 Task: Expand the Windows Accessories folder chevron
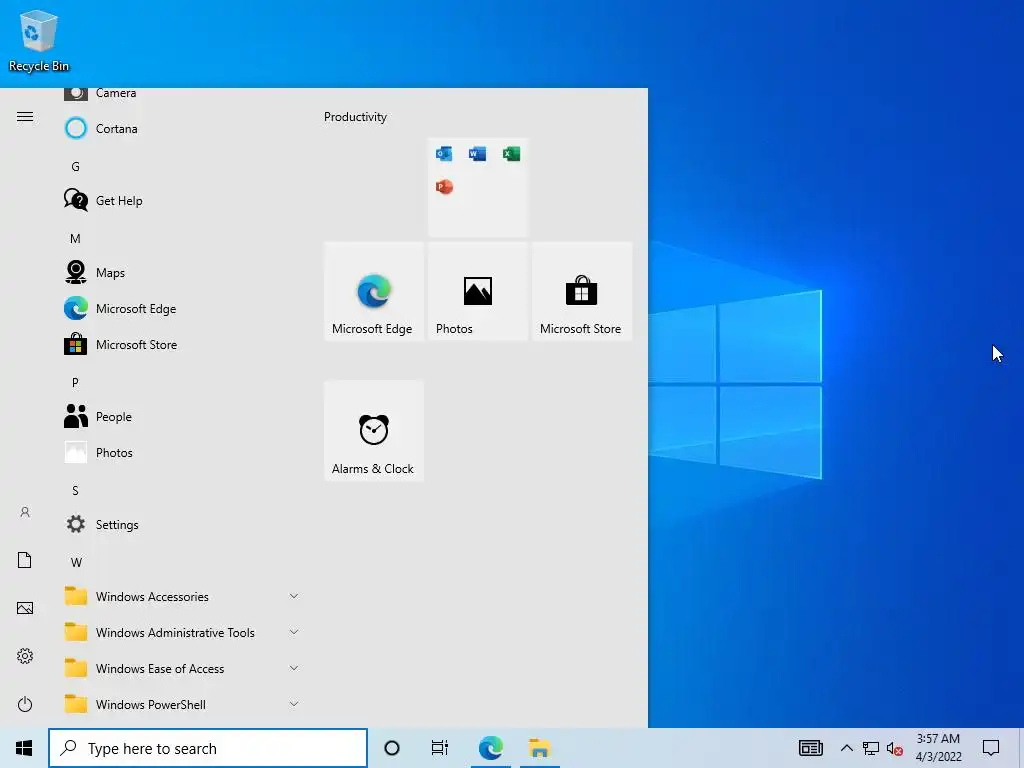pos(294,596)
